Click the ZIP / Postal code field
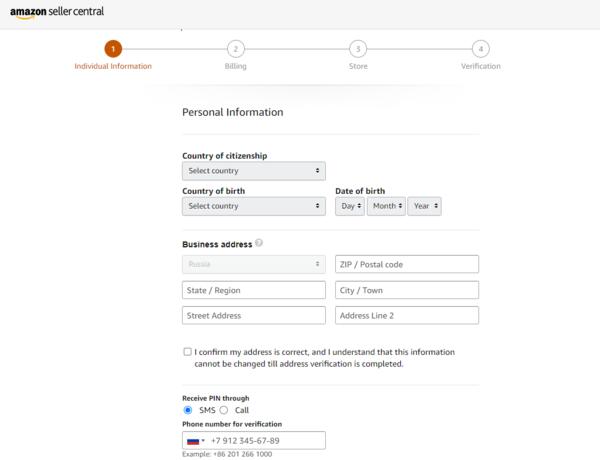Screen dimensions: 600x460 tap(407, 264)
